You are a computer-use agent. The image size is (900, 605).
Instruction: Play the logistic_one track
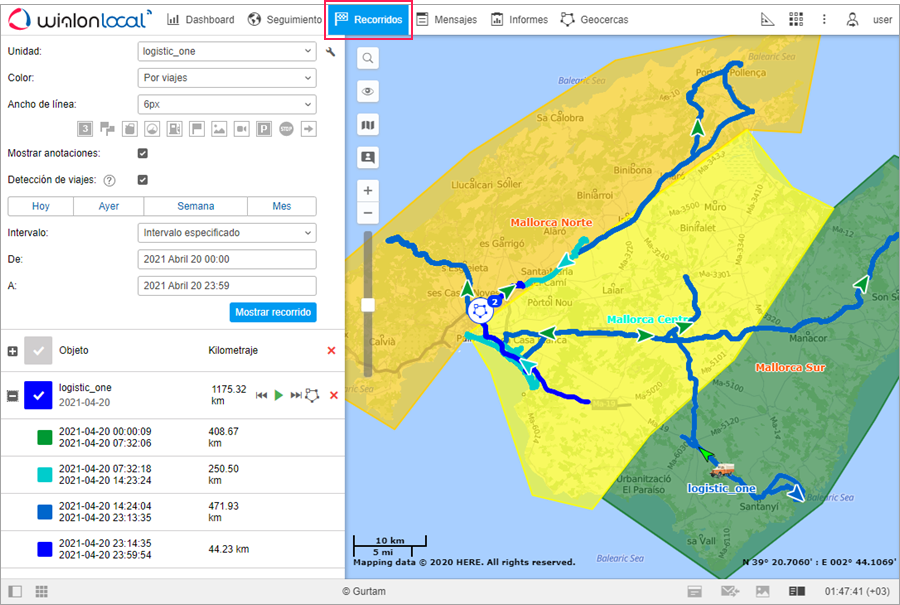(279, 395)
